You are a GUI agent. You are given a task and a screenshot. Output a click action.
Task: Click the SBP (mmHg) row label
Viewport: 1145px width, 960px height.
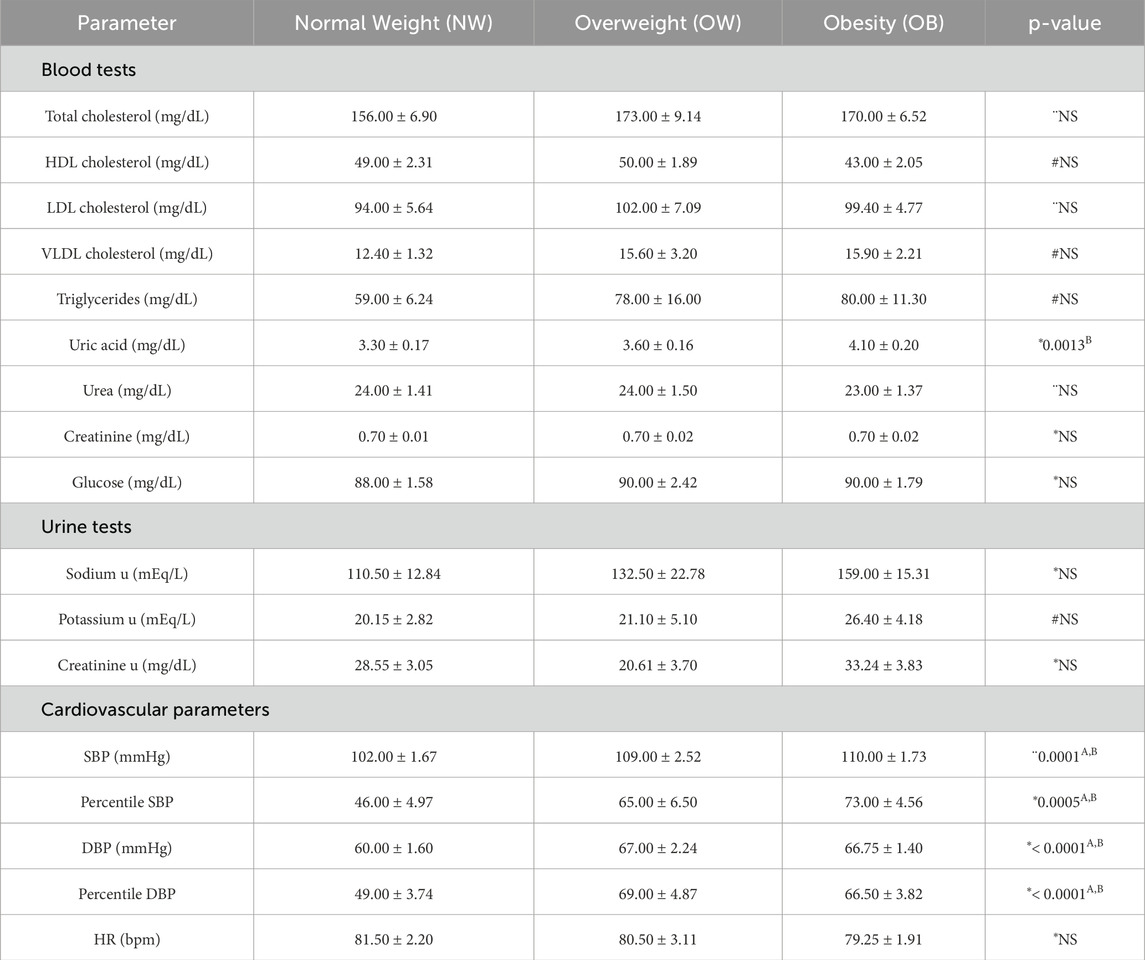pyautogui.click(x=127, y=757)
